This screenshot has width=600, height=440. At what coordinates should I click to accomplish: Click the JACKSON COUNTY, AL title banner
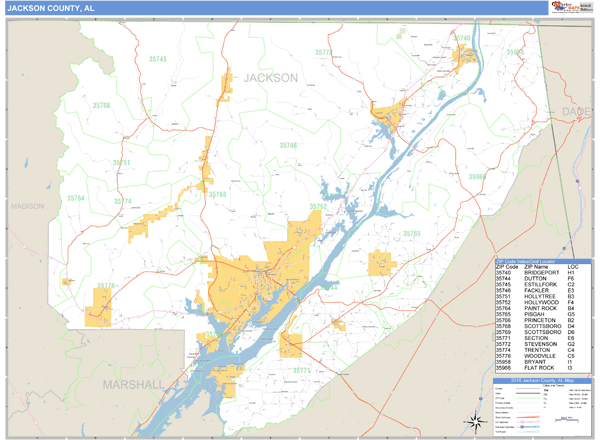click(x=276, y=8)
